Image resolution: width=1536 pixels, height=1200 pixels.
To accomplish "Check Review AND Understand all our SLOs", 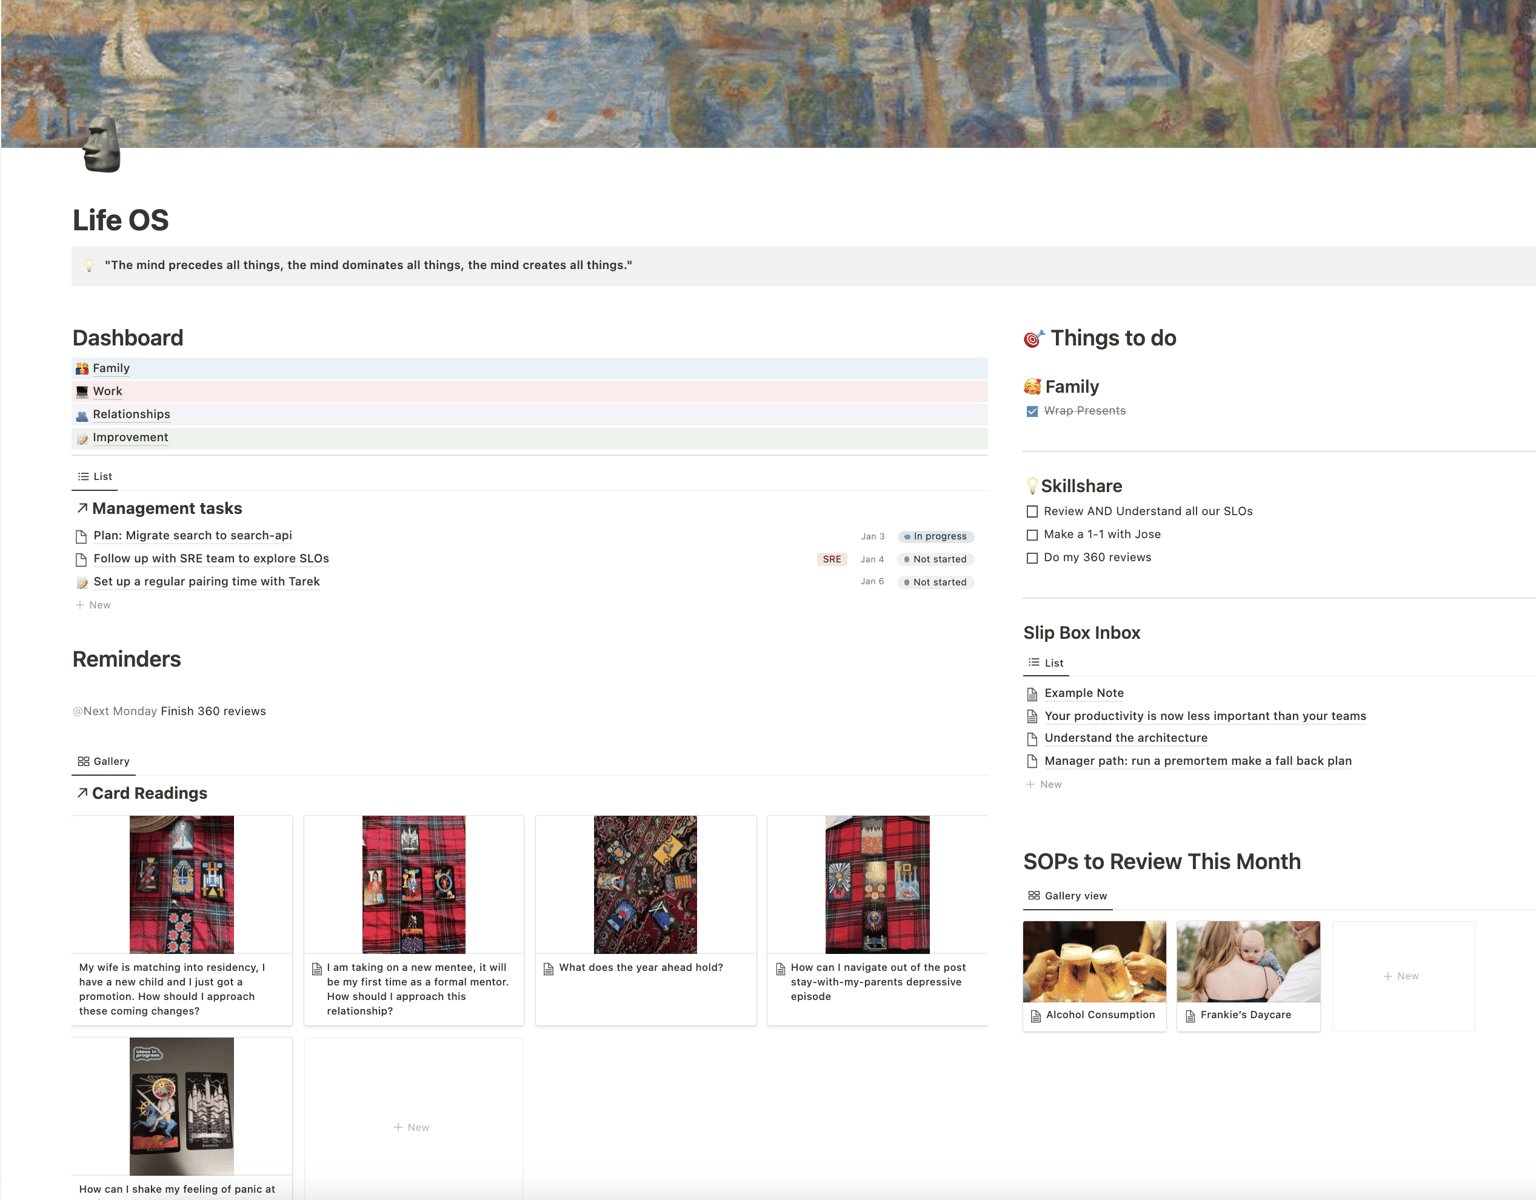I will pos(1032,512).
